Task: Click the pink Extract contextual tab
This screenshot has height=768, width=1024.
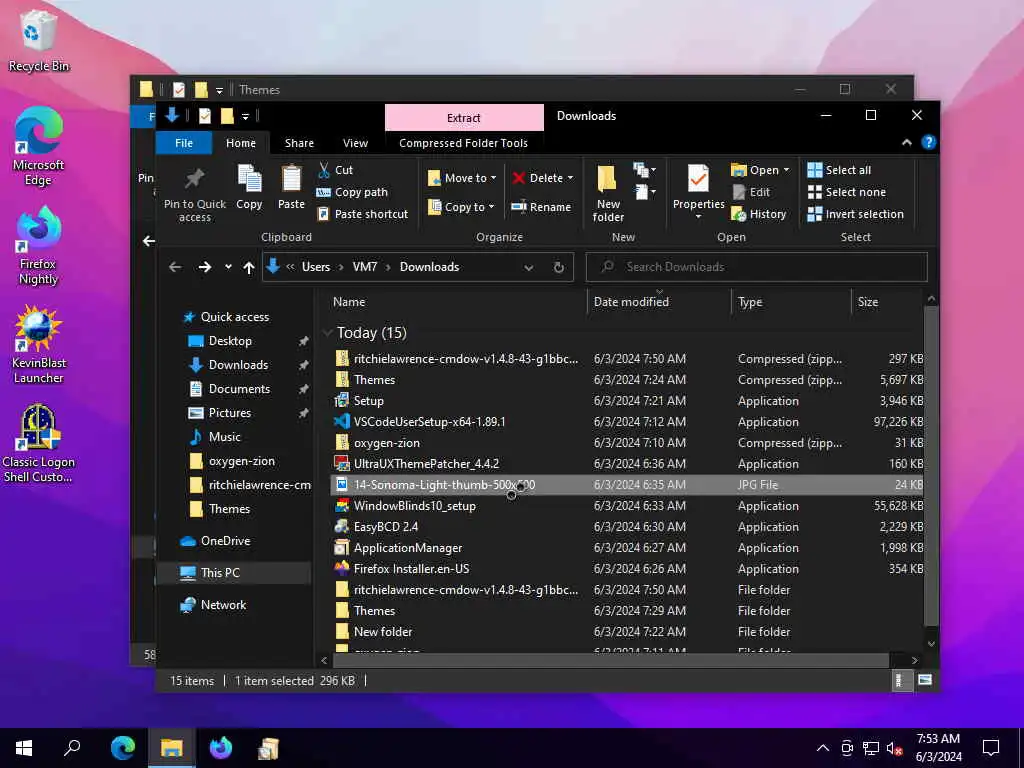Action: point(464,118)
